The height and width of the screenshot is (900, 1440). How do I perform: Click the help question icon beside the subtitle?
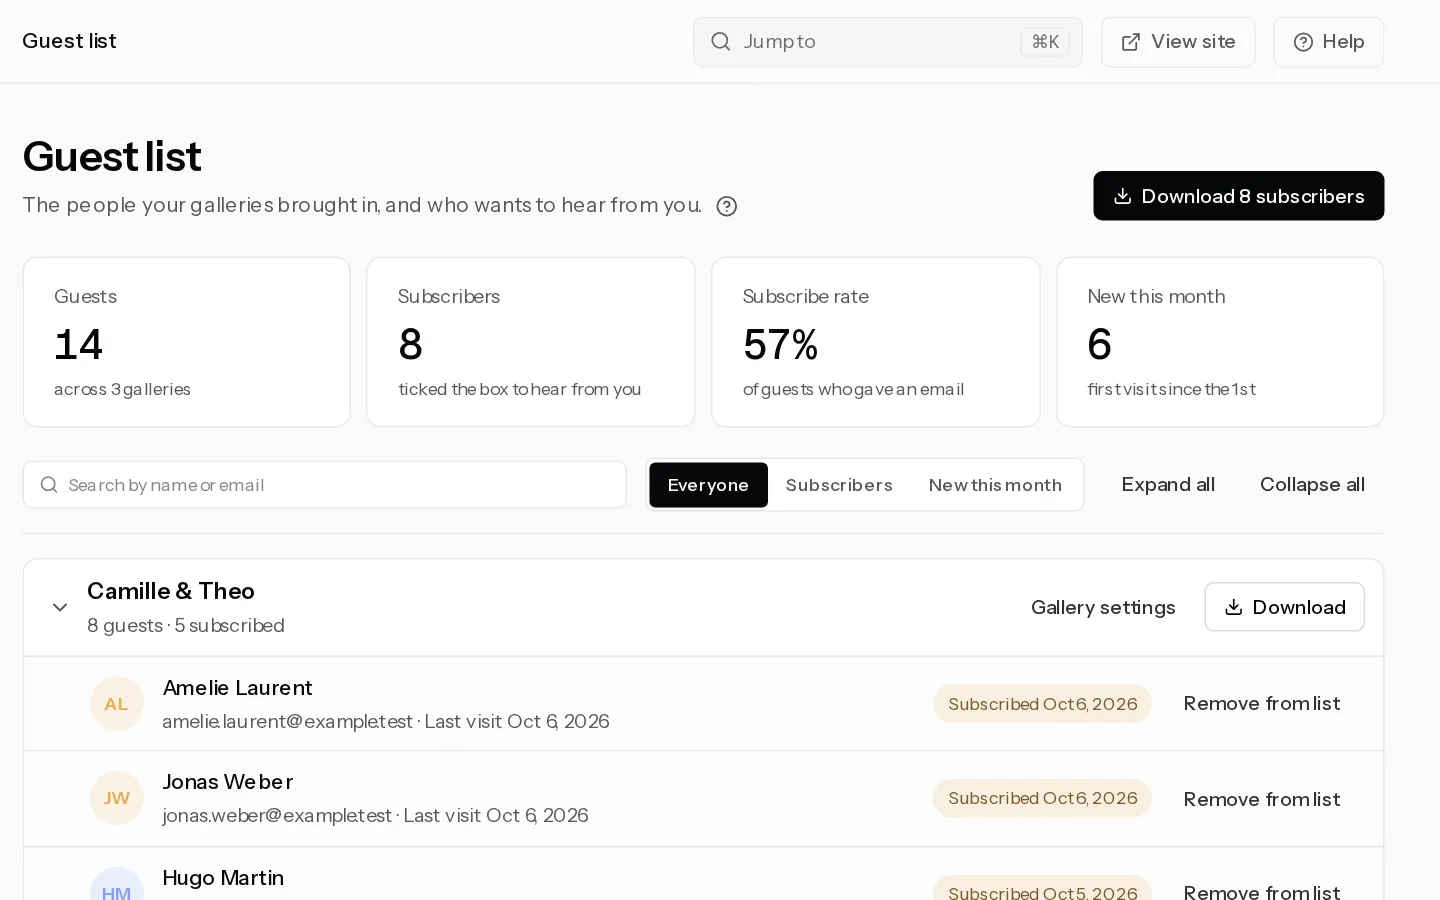pos(727,206)
